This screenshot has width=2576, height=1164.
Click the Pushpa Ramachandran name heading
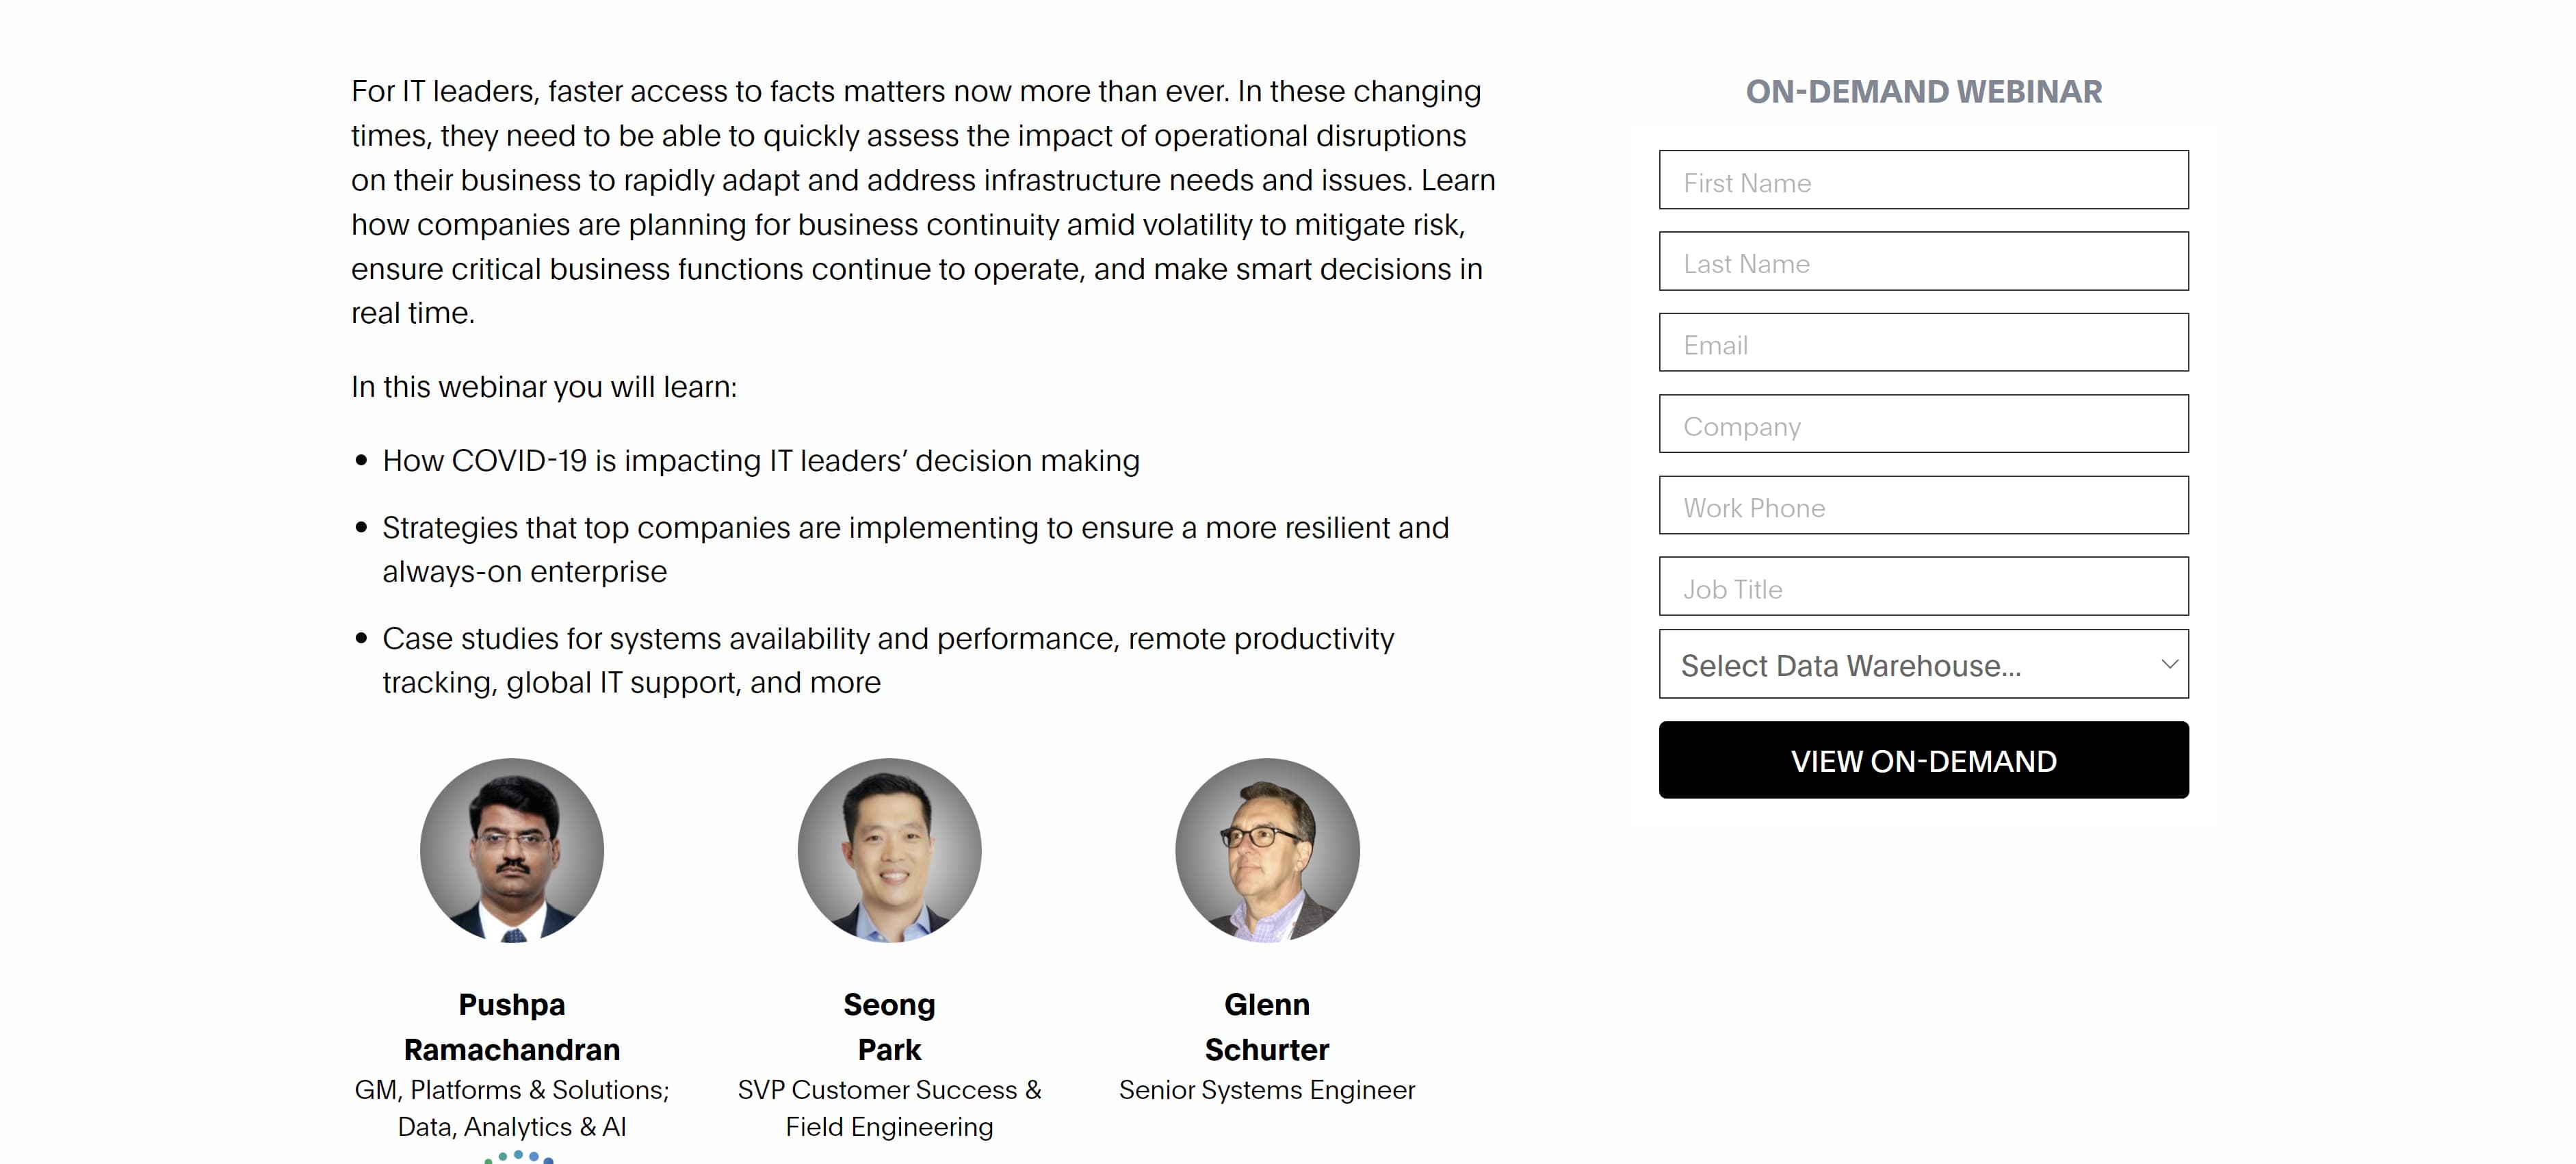tap(511, 1027)
